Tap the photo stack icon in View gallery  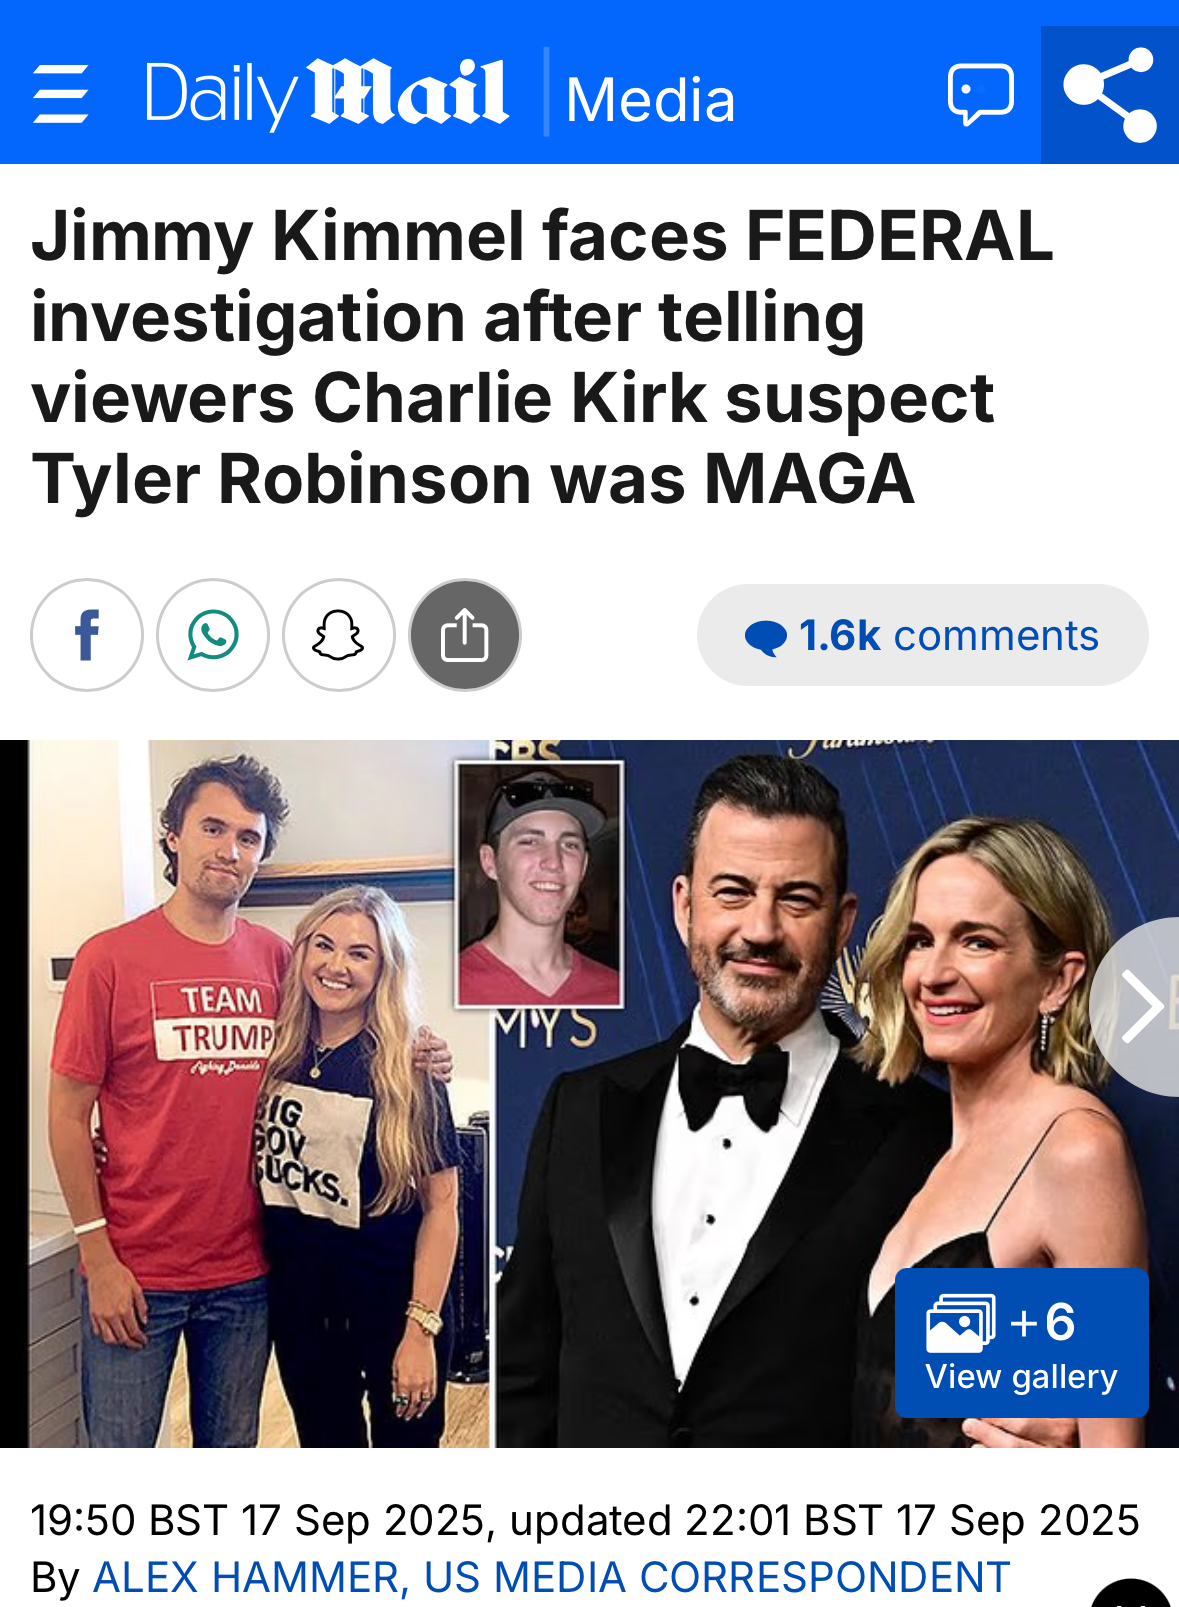[x=960, y=1322]
